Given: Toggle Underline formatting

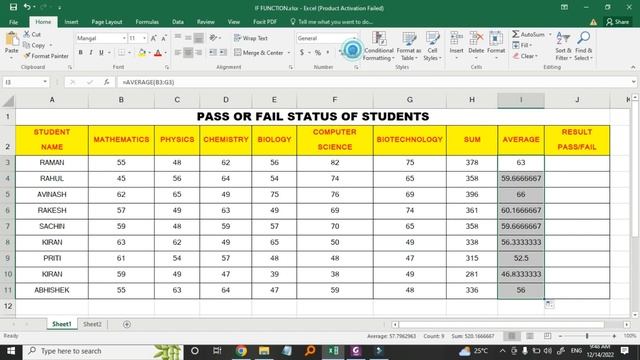Looking at the screenshot, I should click(101, 53).
